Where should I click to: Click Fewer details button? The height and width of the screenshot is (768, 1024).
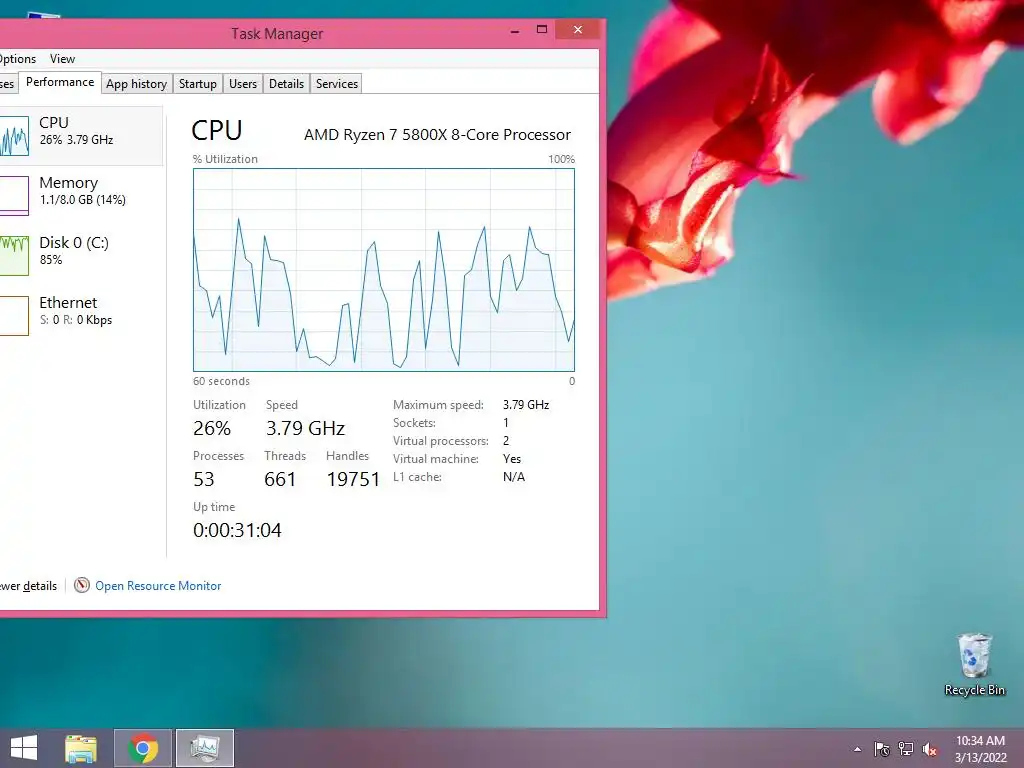(28, 586)
